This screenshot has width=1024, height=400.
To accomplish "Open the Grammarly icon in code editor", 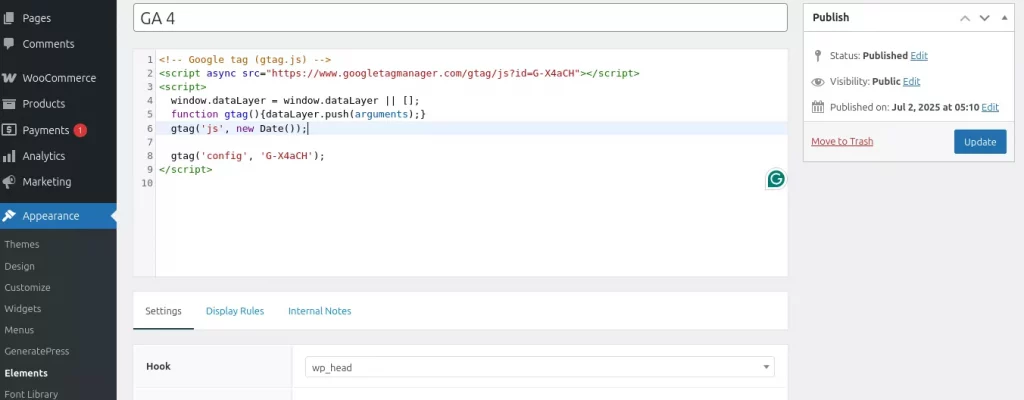I will point(776,179).
